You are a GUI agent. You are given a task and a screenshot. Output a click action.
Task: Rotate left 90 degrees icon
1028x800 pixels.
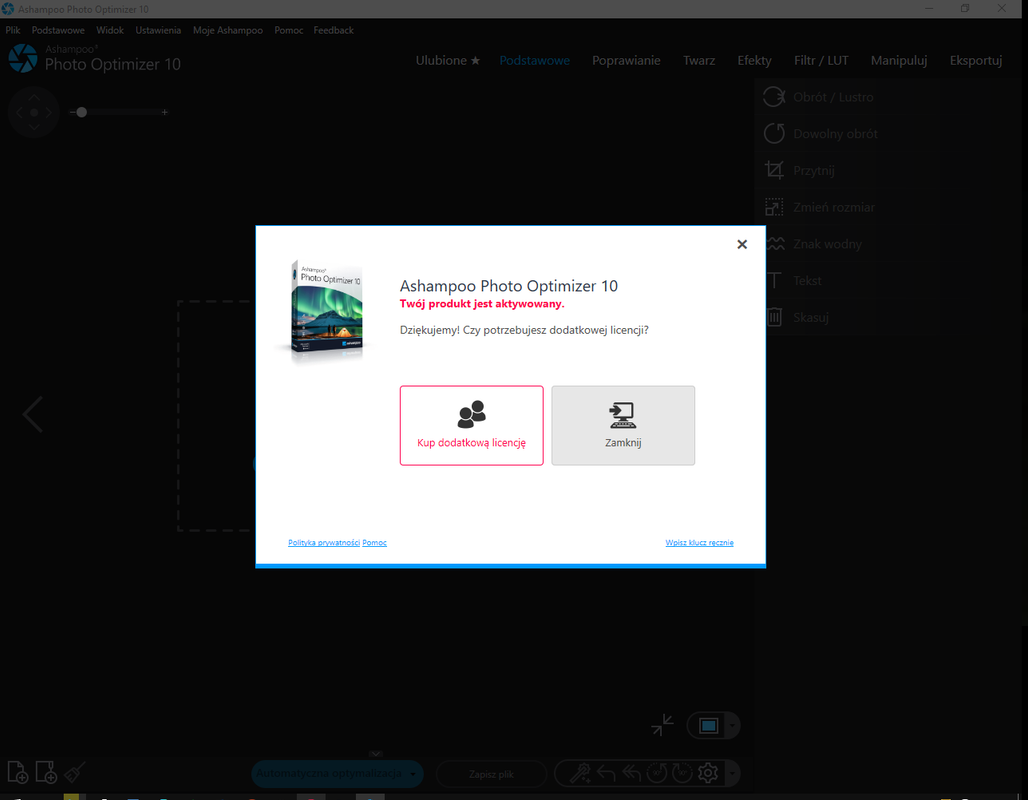[x=656, y=773]
